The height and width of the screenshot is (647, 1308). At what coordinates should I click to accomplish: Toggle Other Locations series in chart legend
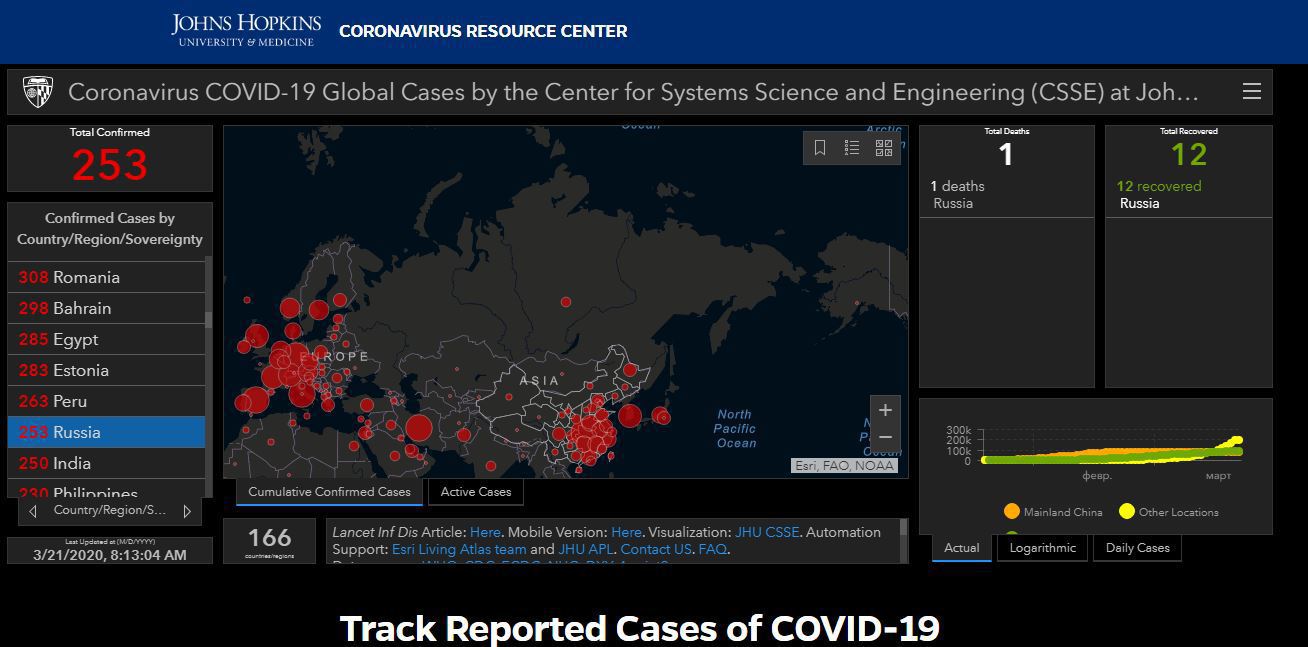pos(1168,512)
